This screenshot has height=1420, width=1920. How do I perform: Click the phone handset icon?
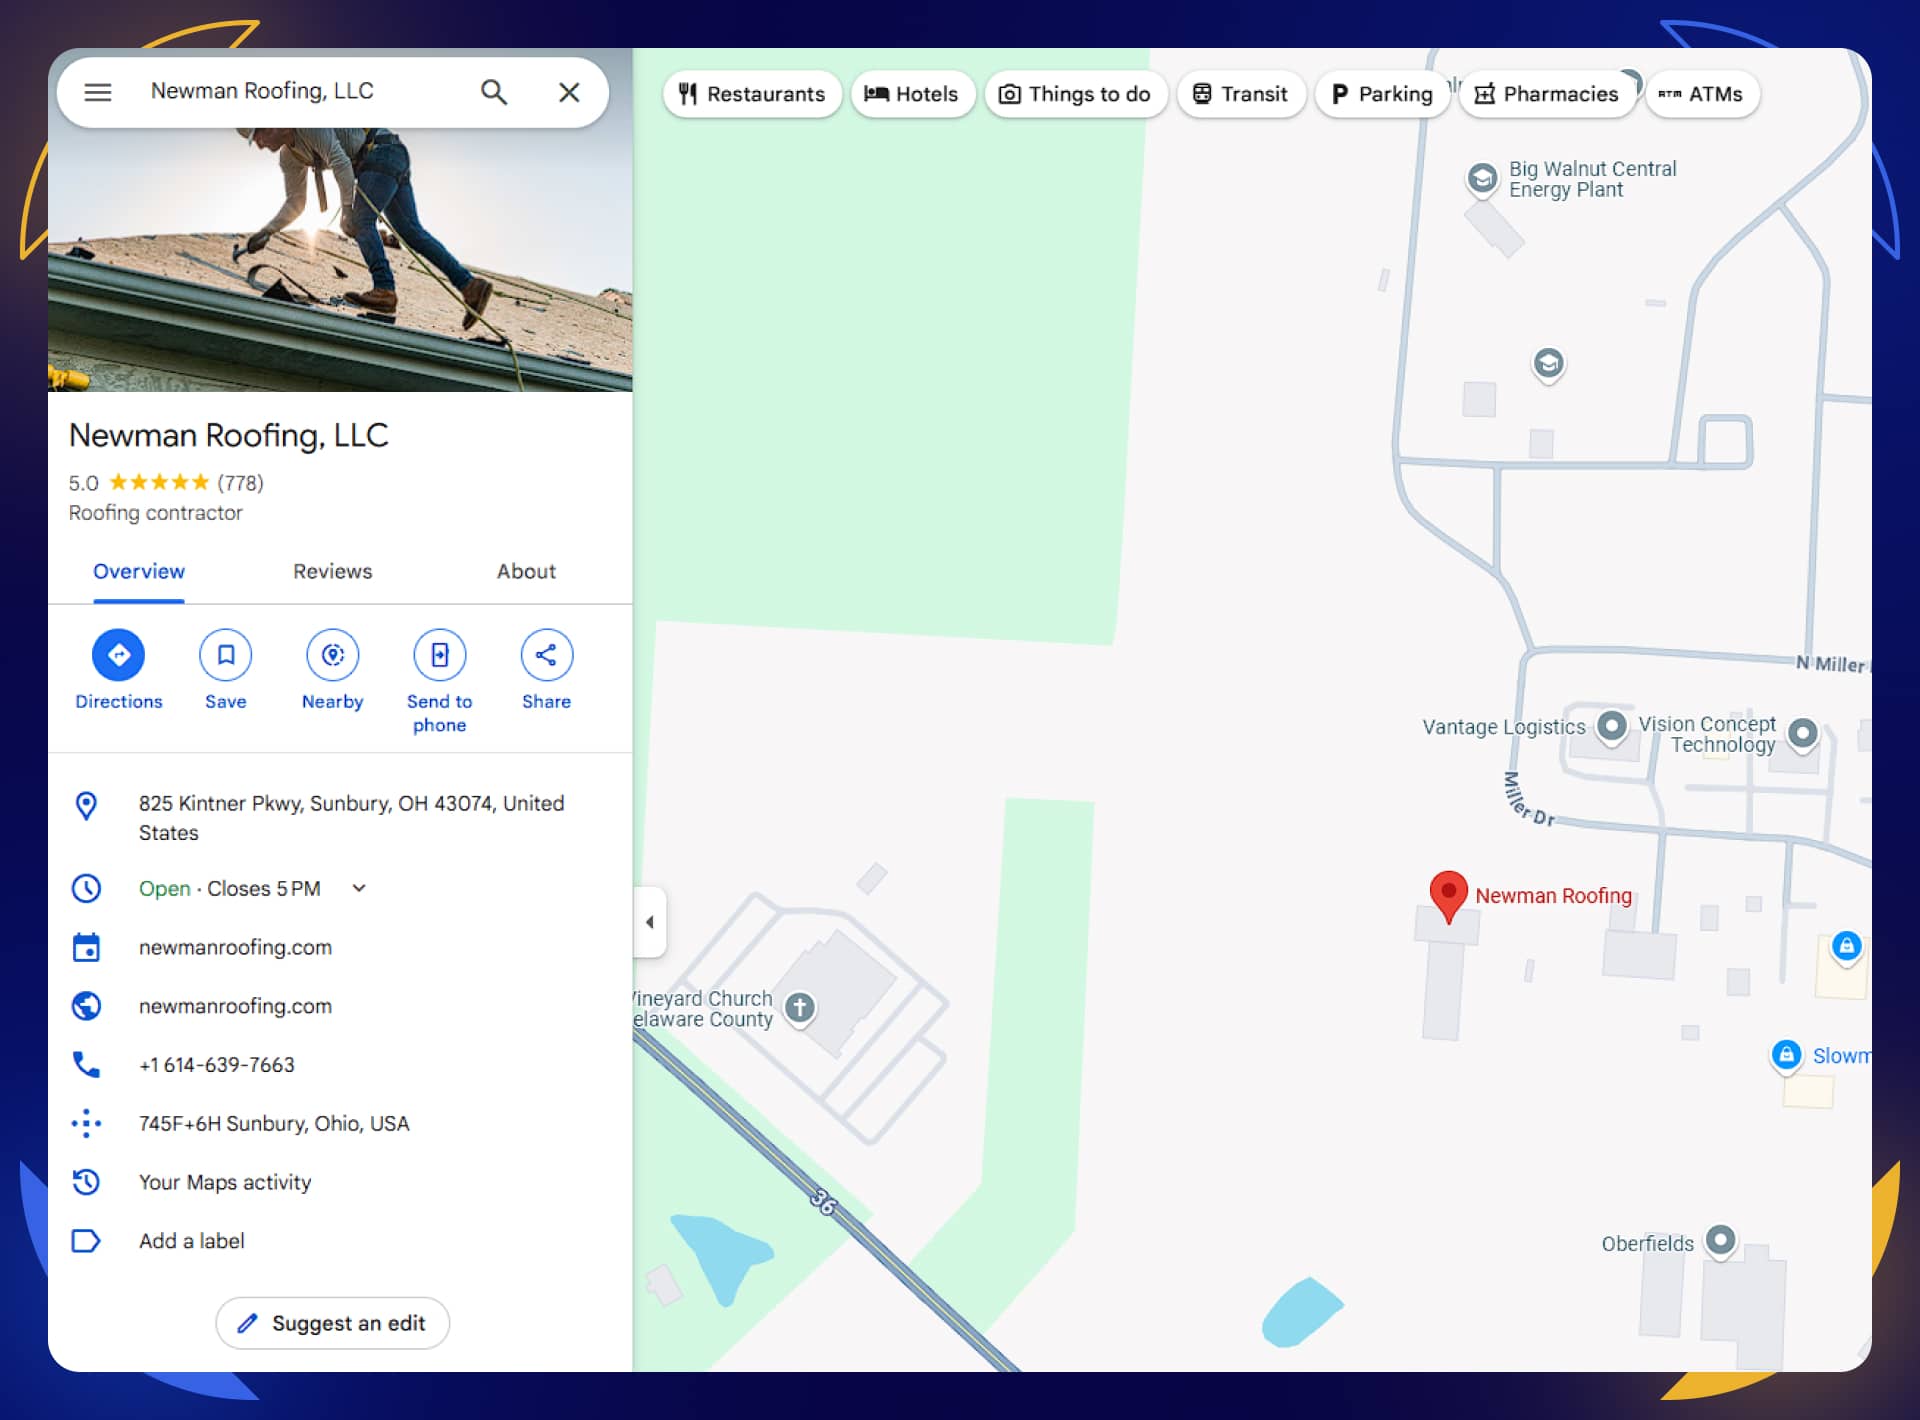[87, 1065]
